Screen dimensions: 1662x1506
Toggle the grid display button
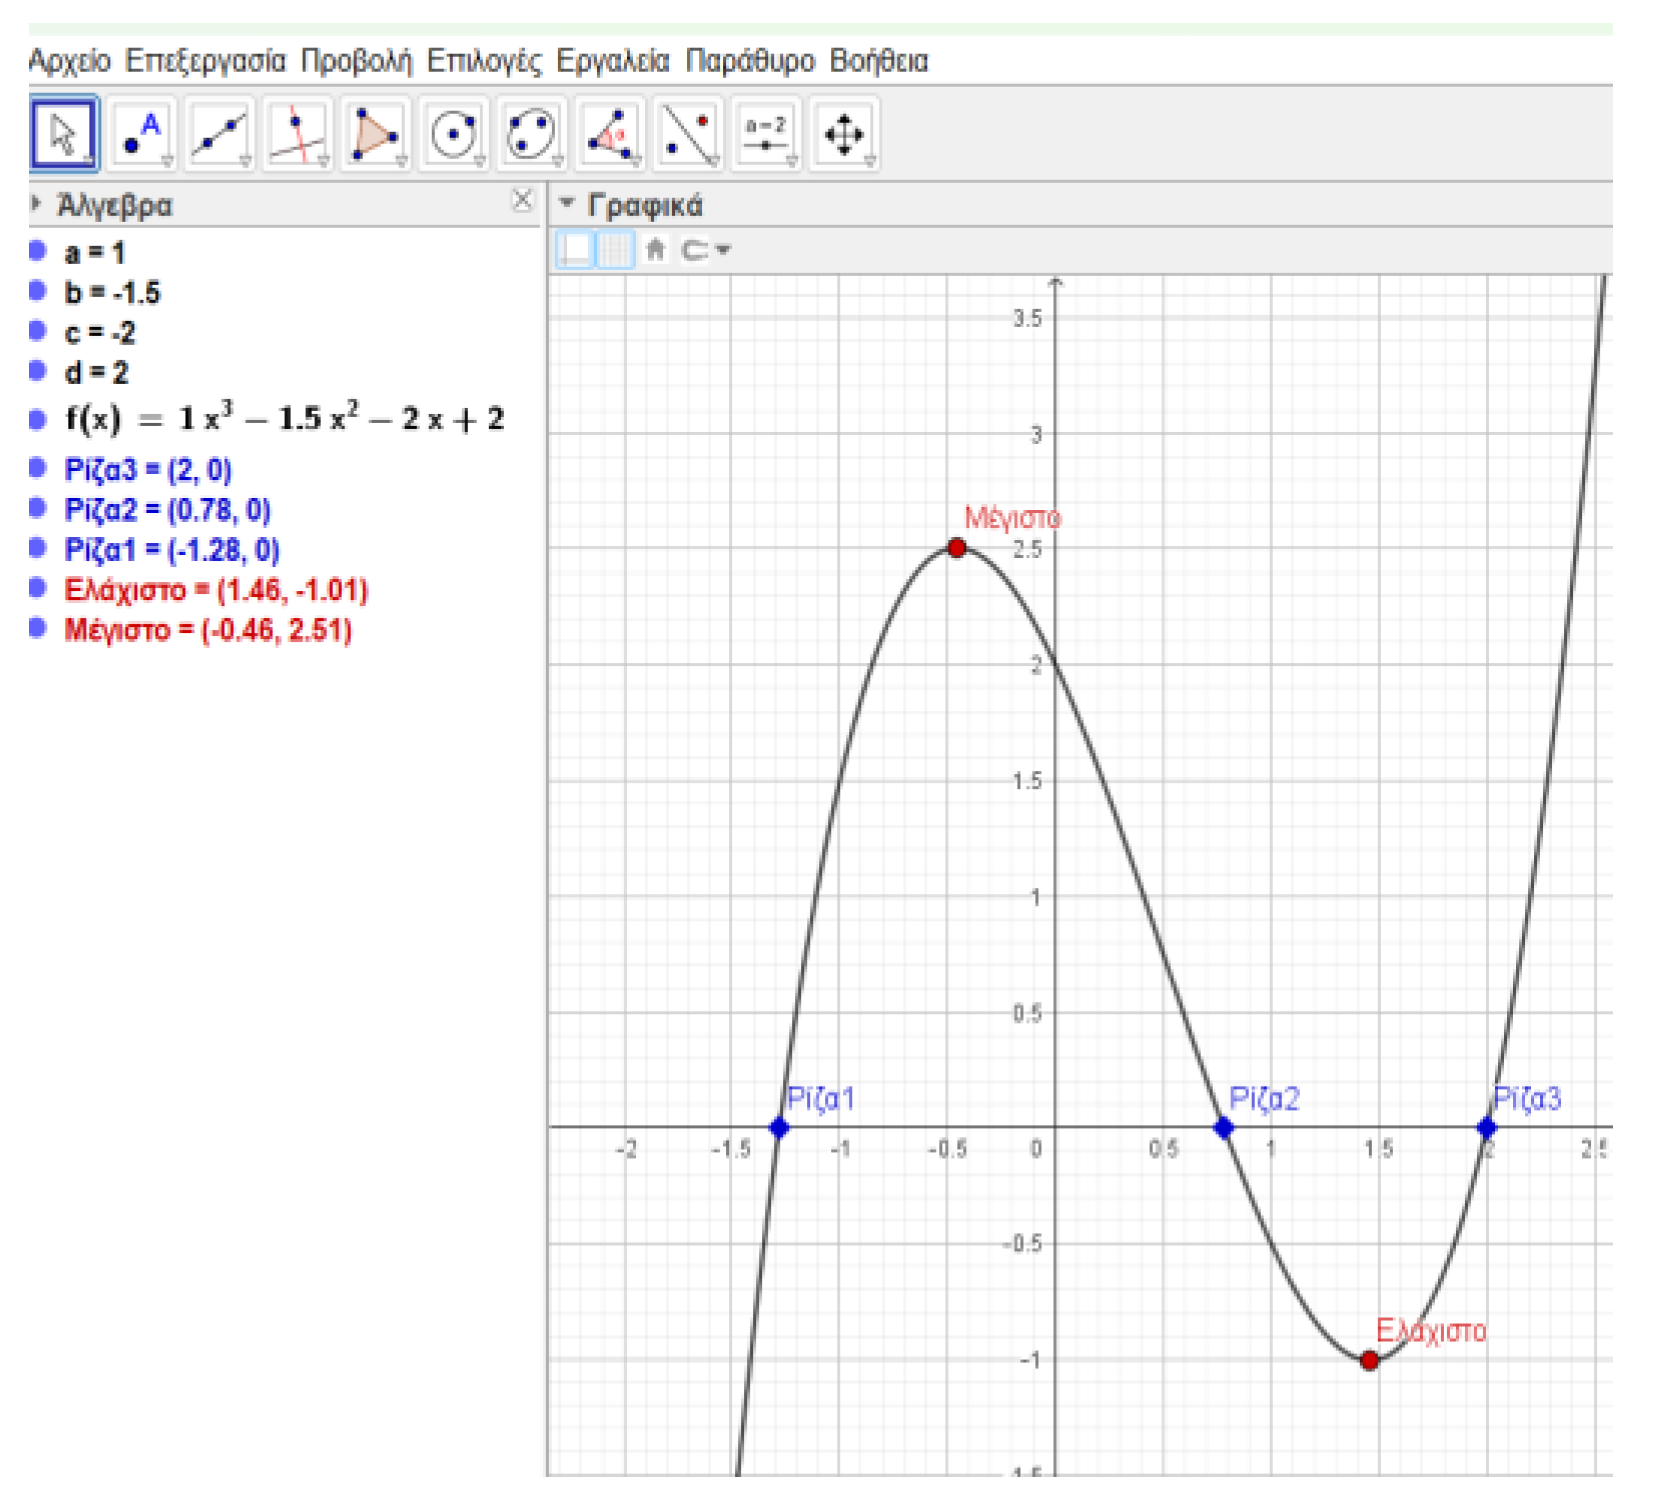pyautogui.click(x=616, y=250)
